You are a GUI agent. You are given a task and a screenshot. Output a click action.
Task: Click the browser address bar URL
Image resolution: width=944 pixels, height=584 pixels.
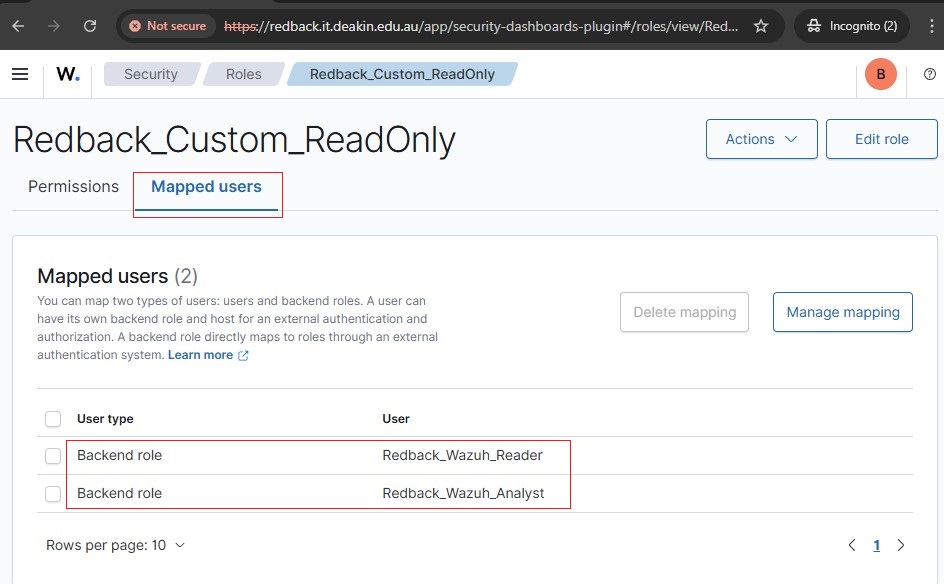[480, 26]
